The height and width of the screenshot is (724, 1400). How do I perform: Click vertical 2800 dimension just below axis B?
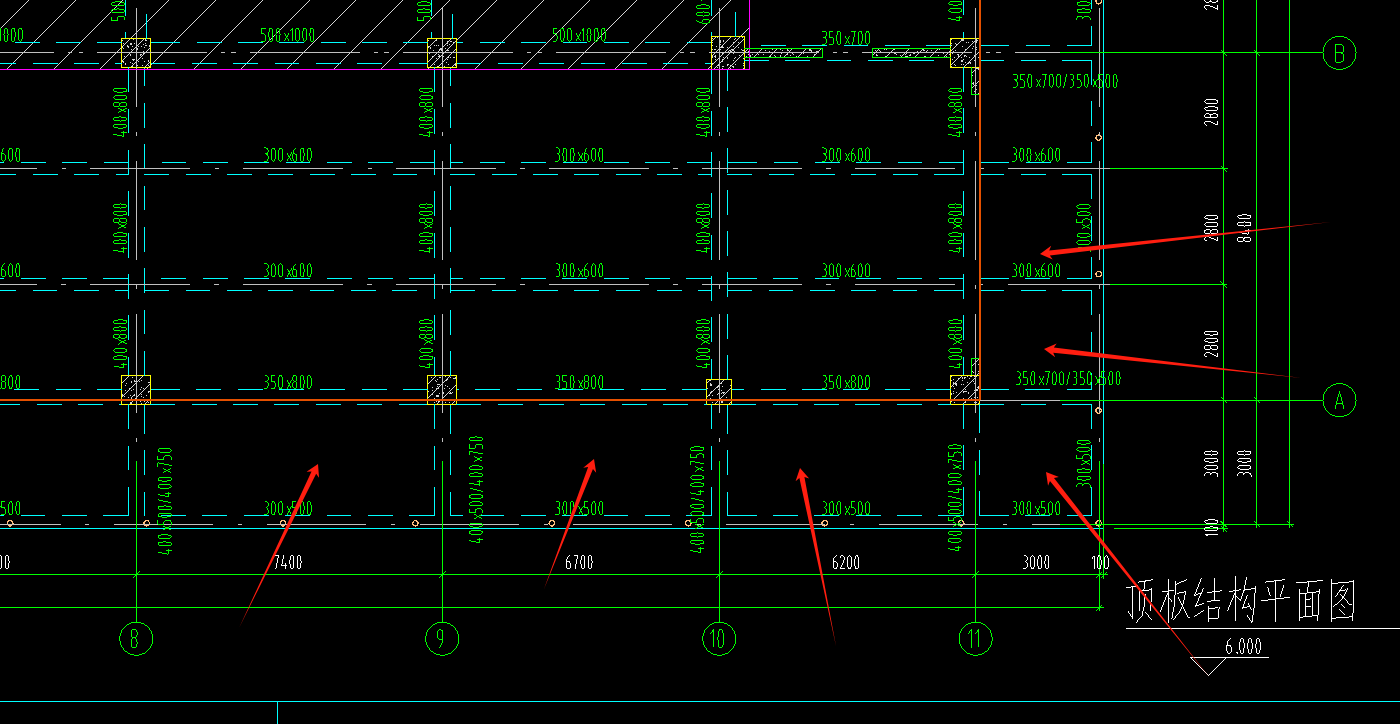point(1212,112)
